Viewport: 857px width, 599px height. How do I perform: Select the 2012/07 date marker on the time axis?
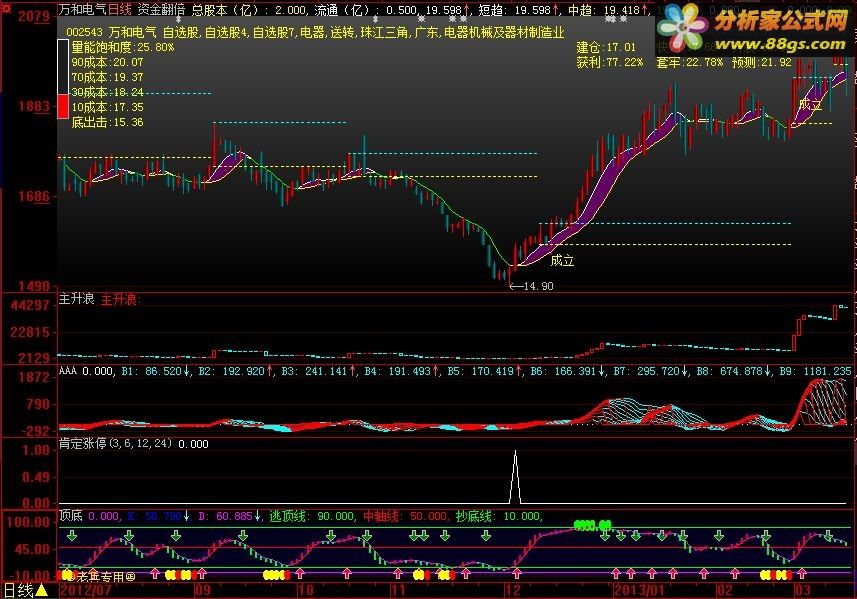85,590
